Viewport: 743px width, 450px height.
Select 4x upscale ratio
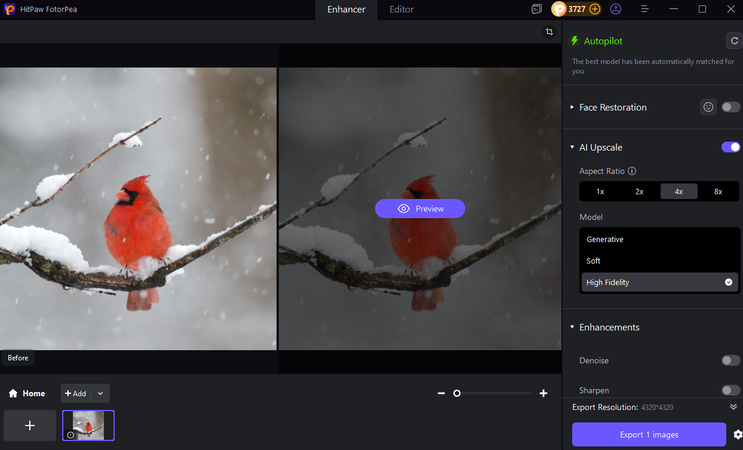point(679,191)
